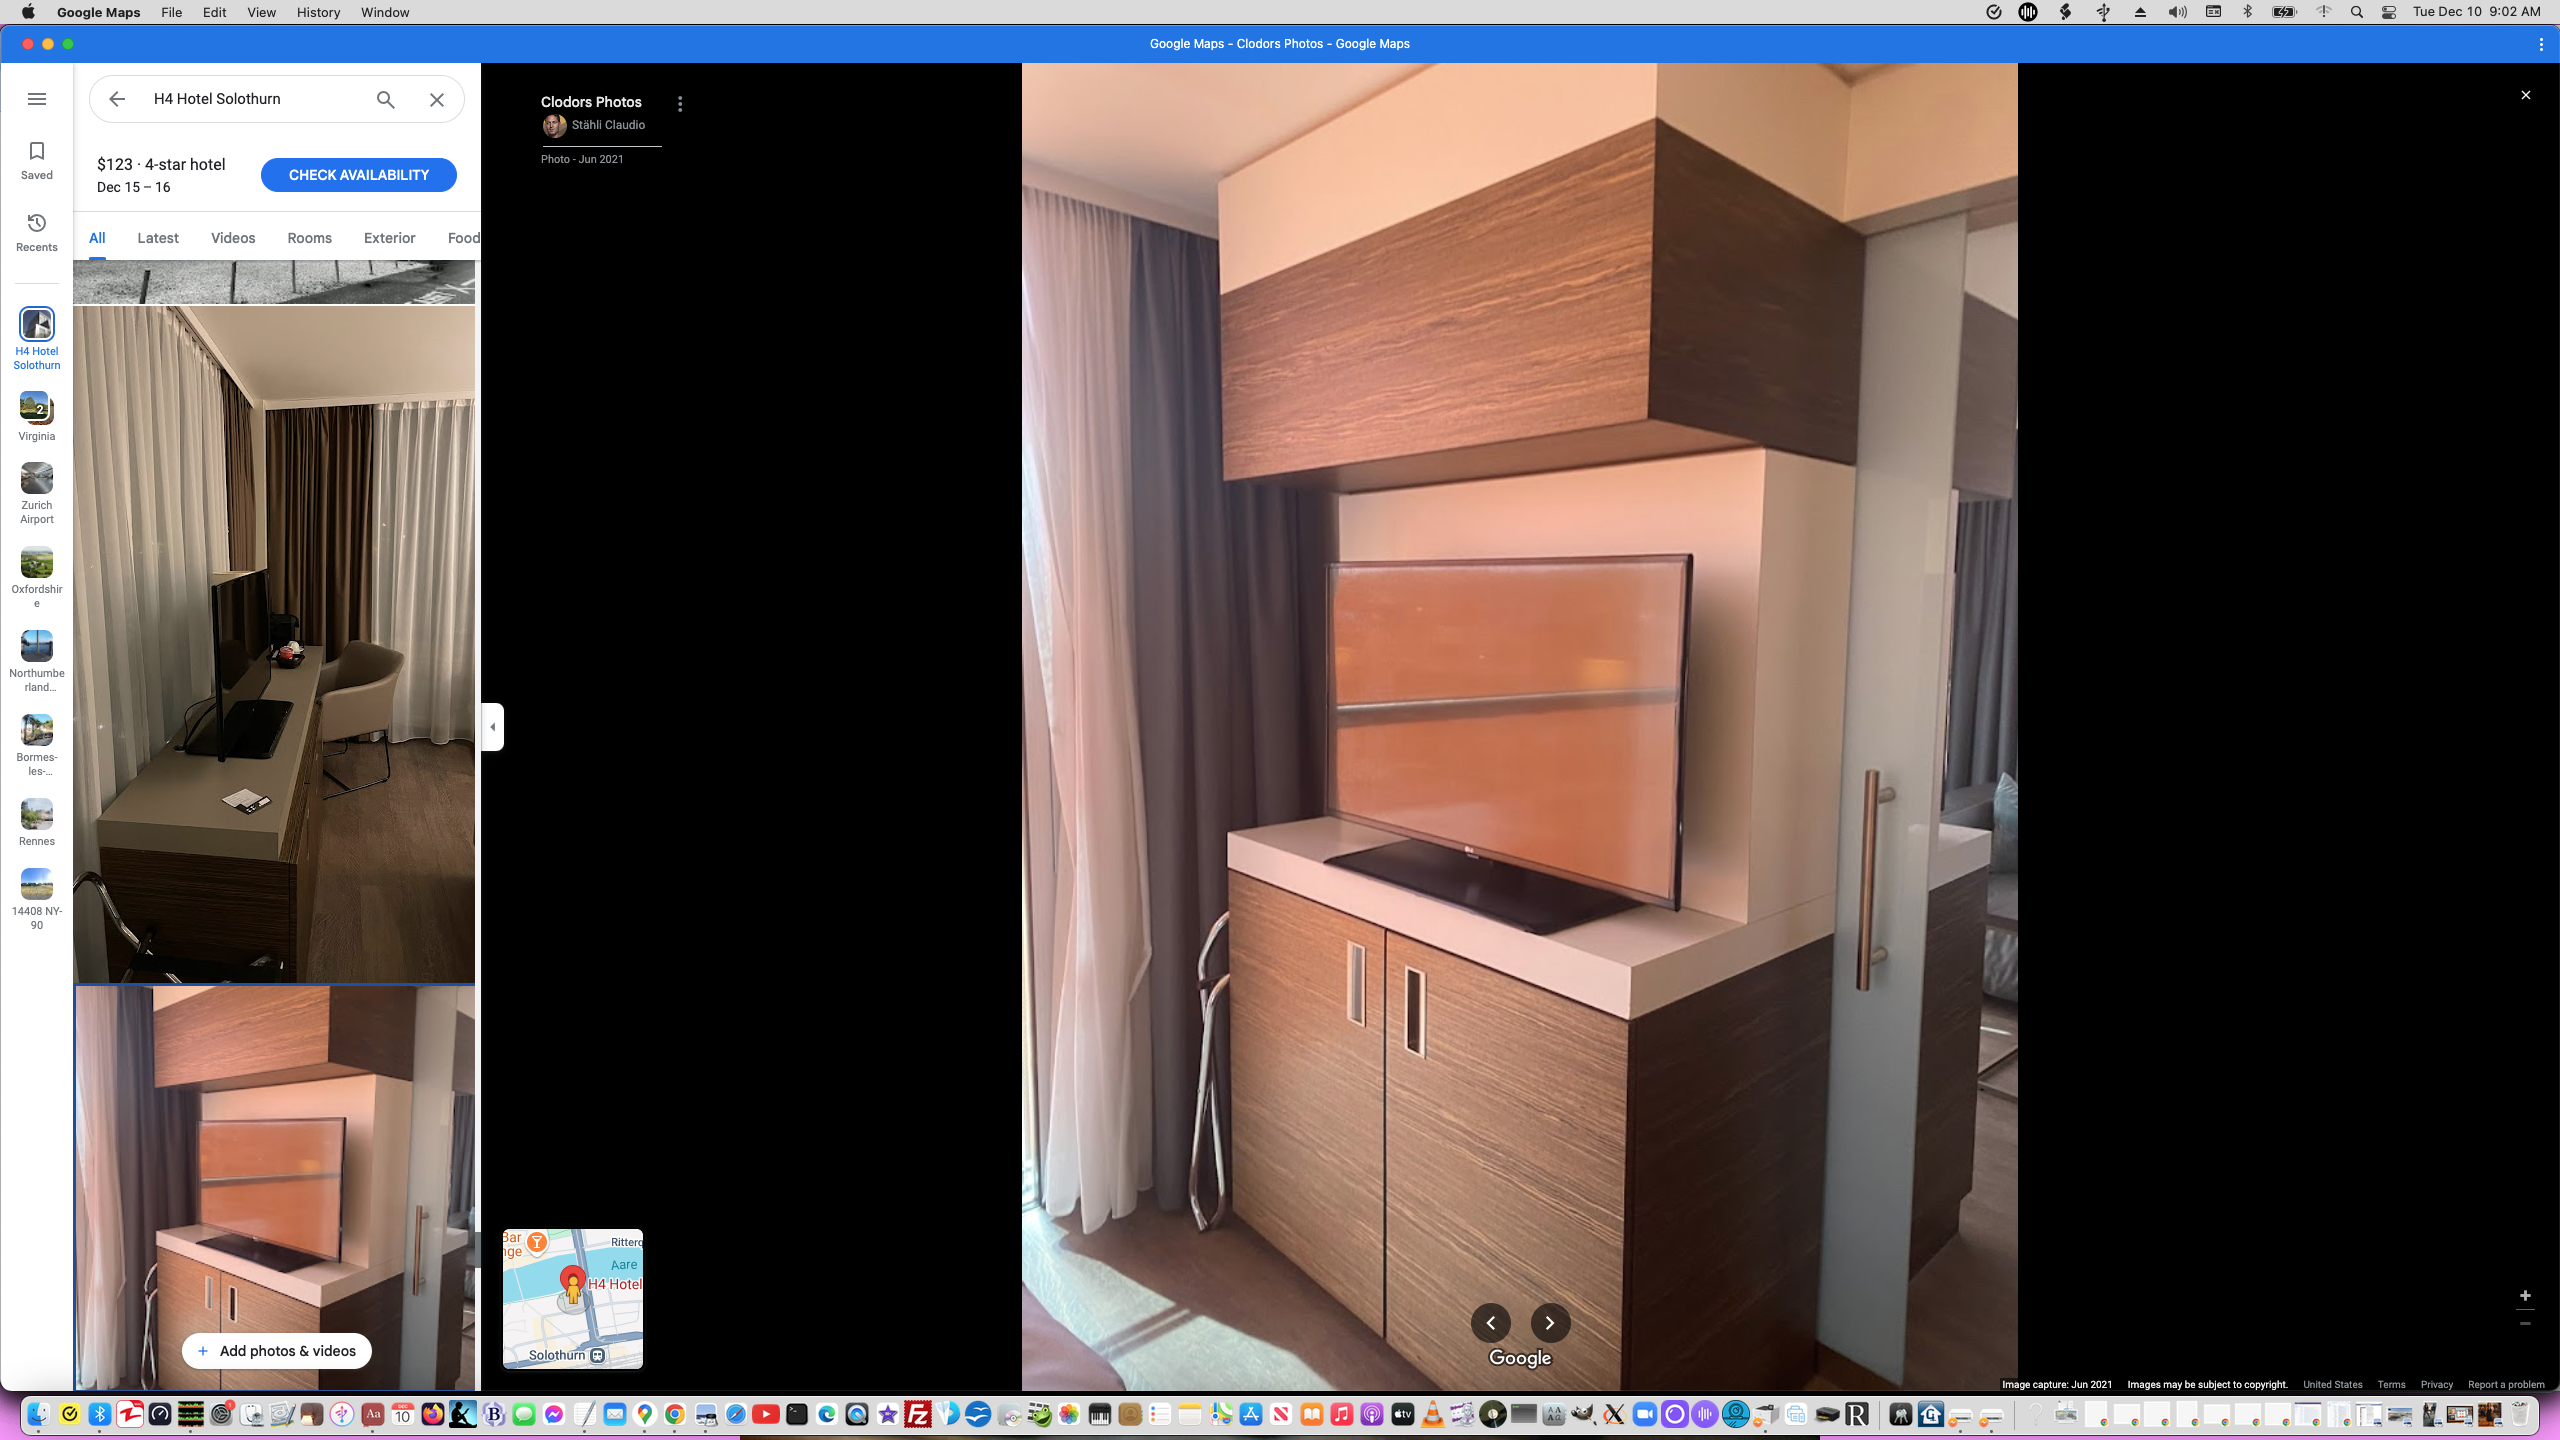Click the search magnifying glass icon
The width and height of the screenshot is (2560, 1440).
click(384, 99)
